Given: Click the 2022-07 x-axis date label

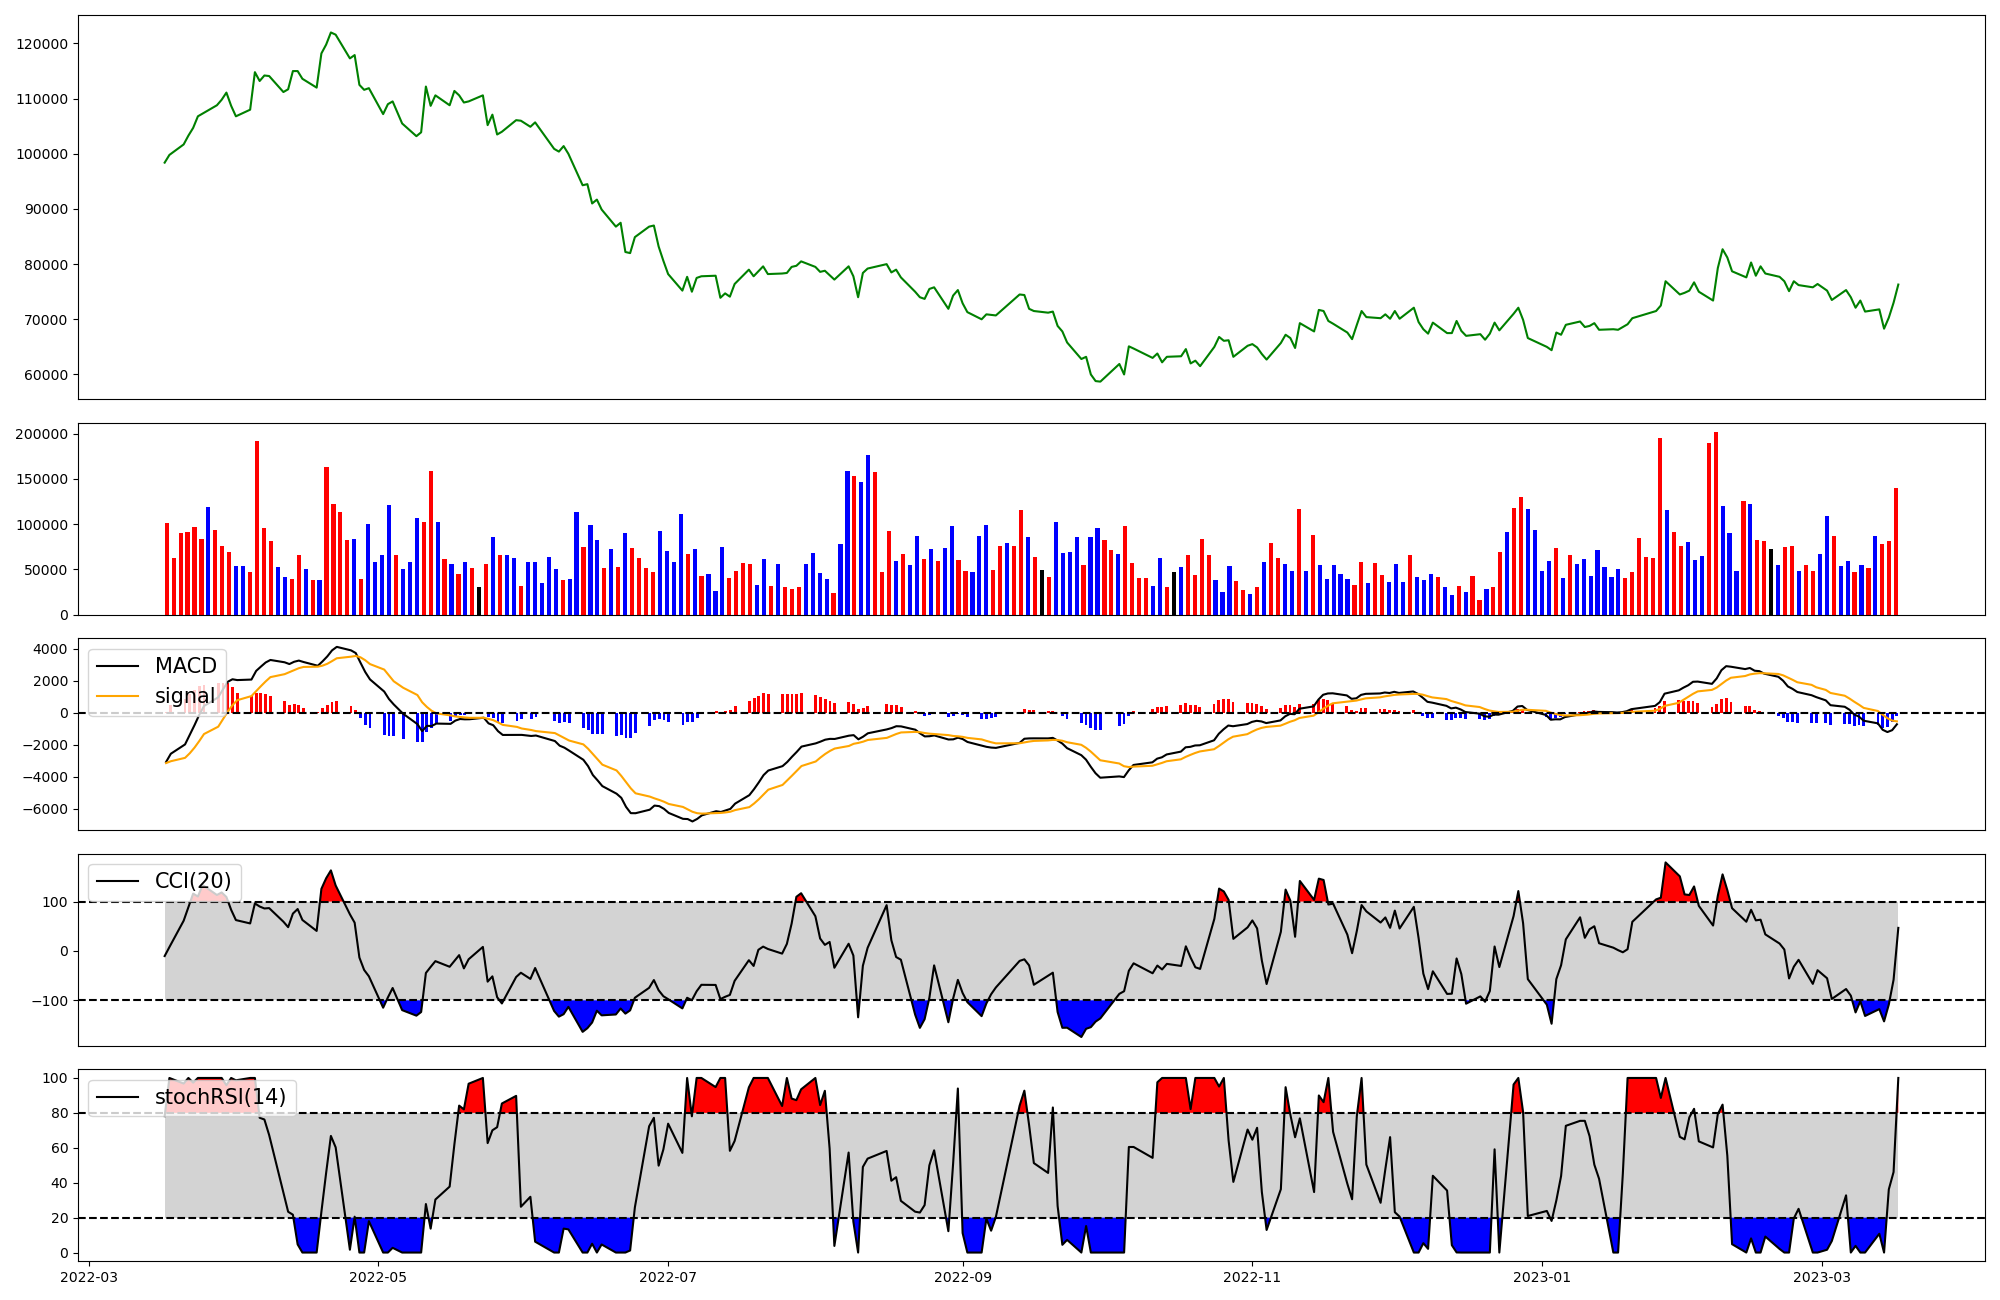Looking at the screenshot, I should coord(667,1277).
